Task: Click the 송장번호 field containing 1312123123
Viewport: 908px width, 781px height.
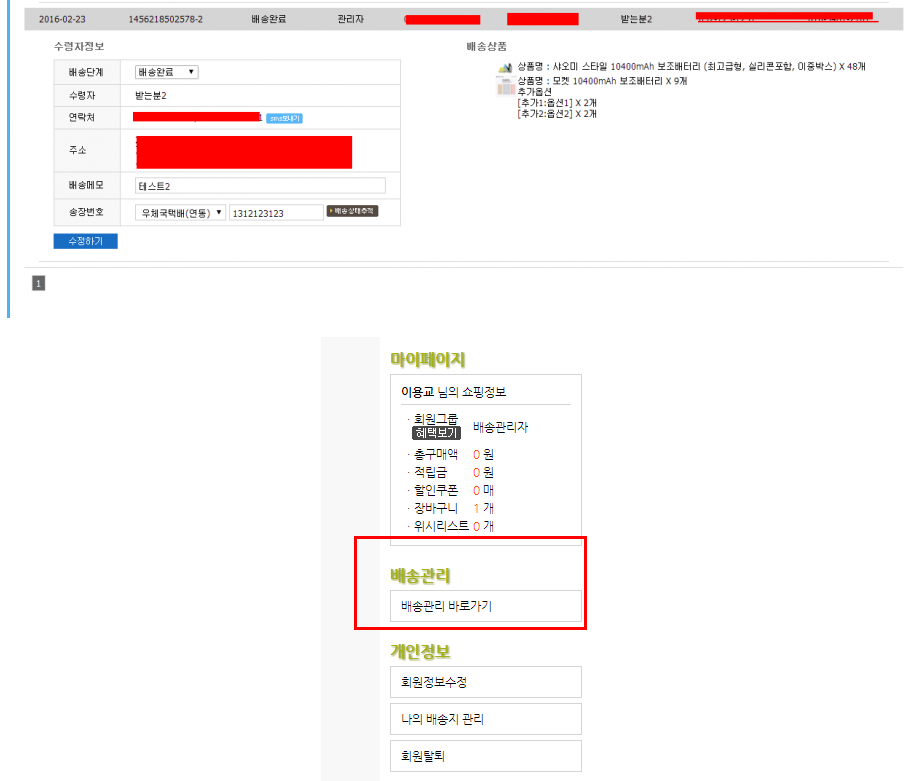Action: (x=275, y=213)
